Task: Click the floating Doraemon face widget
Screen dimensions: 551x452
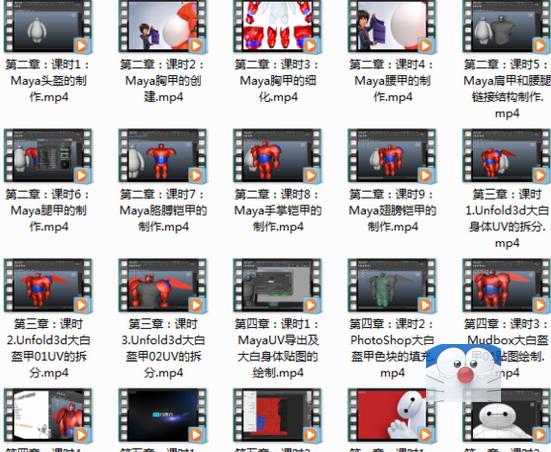Action: coord(464,373)
